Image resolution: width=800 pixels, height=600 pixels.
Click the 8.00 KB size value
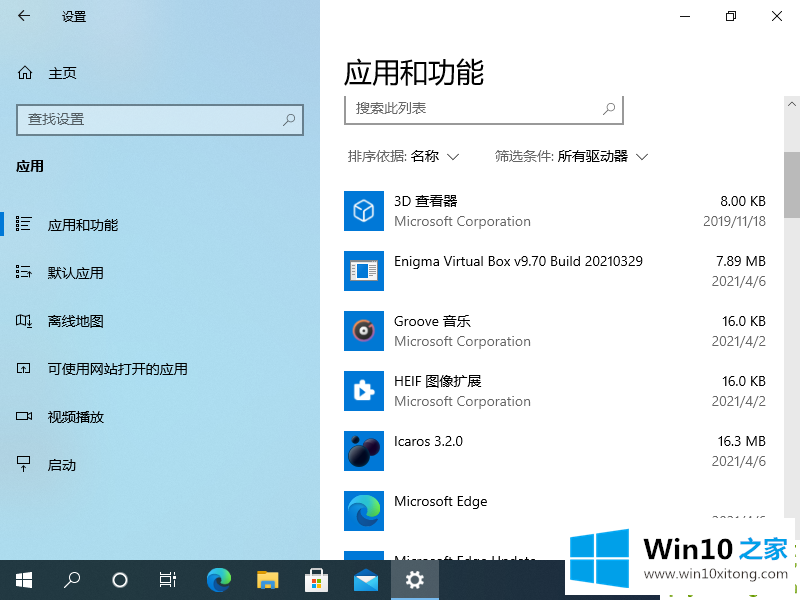tap(743, 201)
